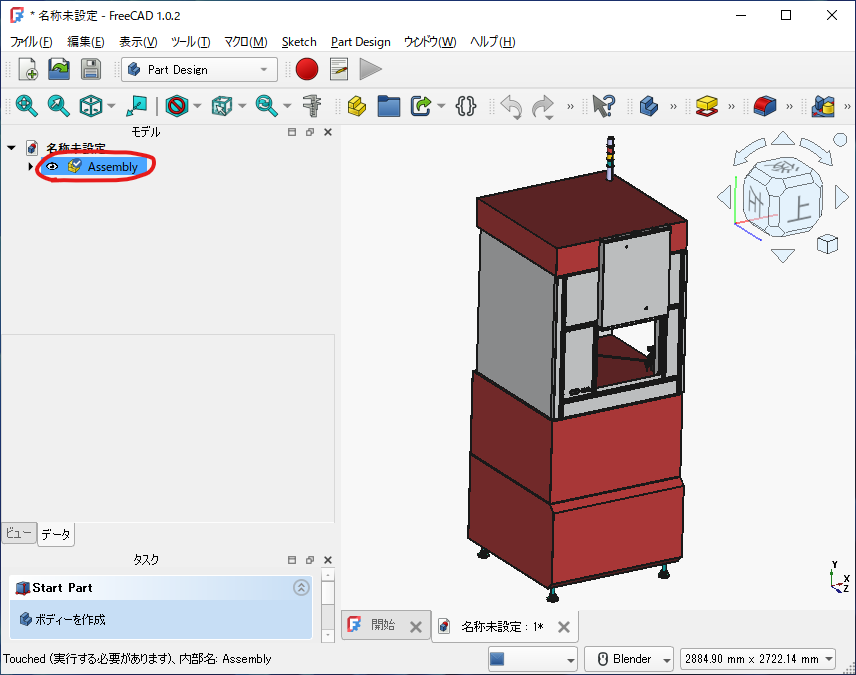Click the Fit All zoom icon
Image resolution: width=856 pixels, height=675 pixels.
tap(26, 106)
